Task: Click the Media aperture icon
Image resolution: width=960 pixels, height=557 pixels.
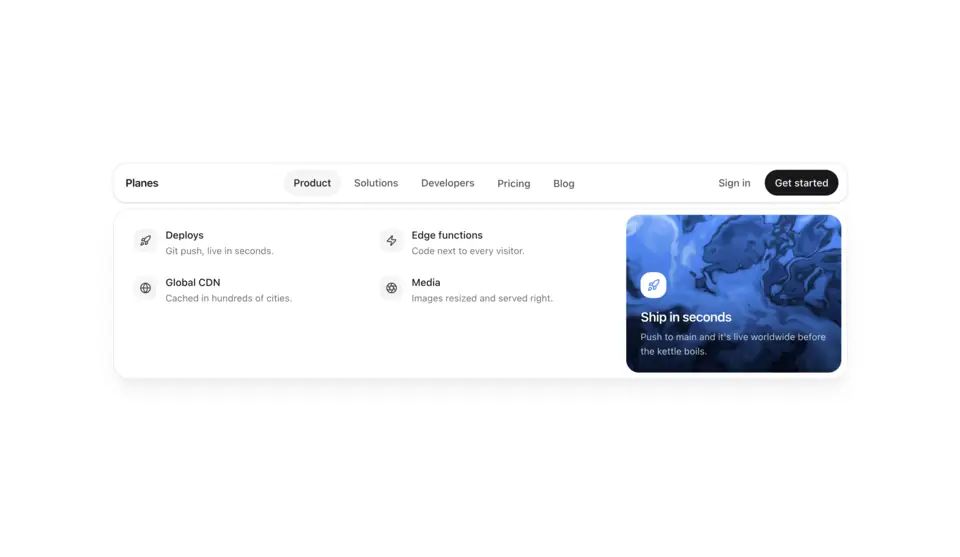Action: pos(391,288)
